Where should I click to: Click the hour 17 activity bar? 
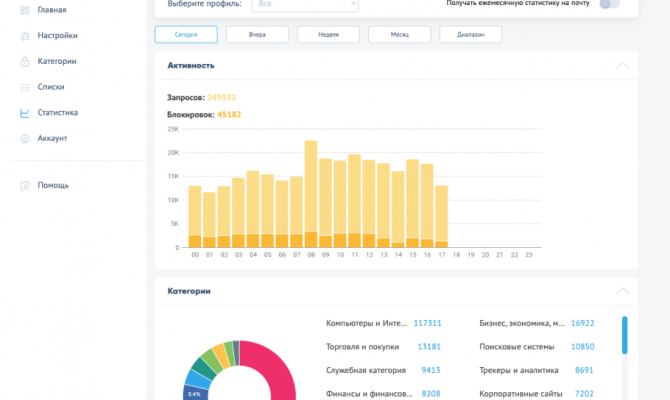click(x=441, y=216)
